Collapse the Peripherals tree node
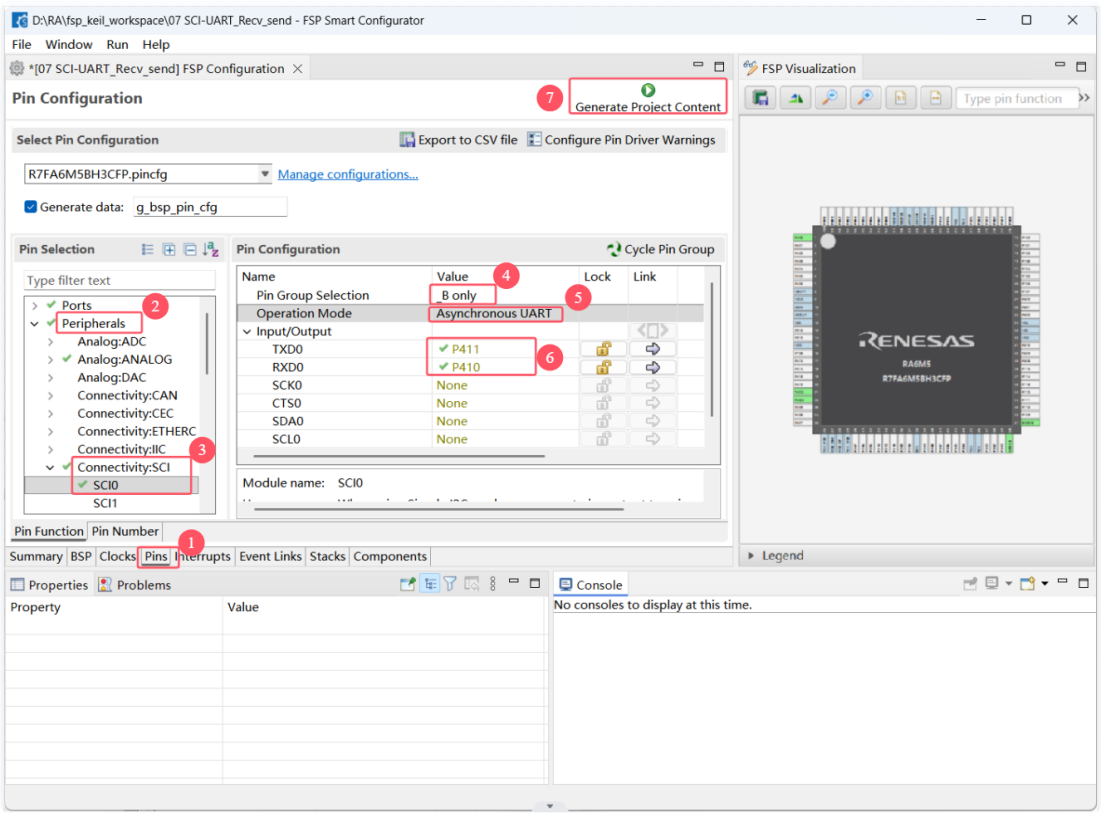 [34, 324]
